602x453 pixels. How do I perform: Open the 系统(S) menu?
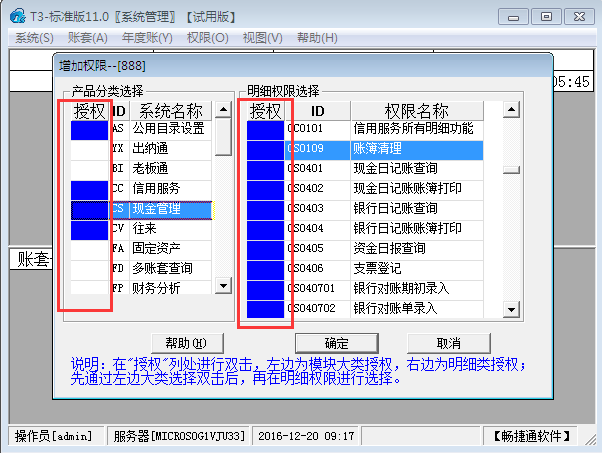pyautogui.click(x=35, y=37)
